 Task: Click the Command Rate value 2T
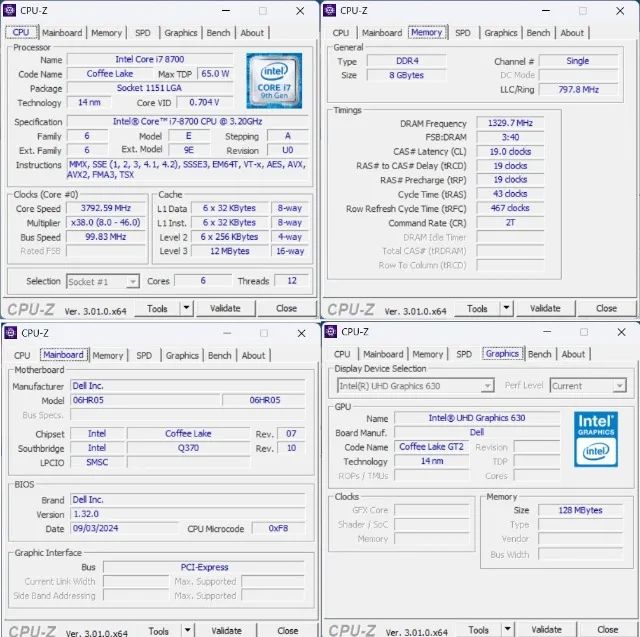[510, 223]
